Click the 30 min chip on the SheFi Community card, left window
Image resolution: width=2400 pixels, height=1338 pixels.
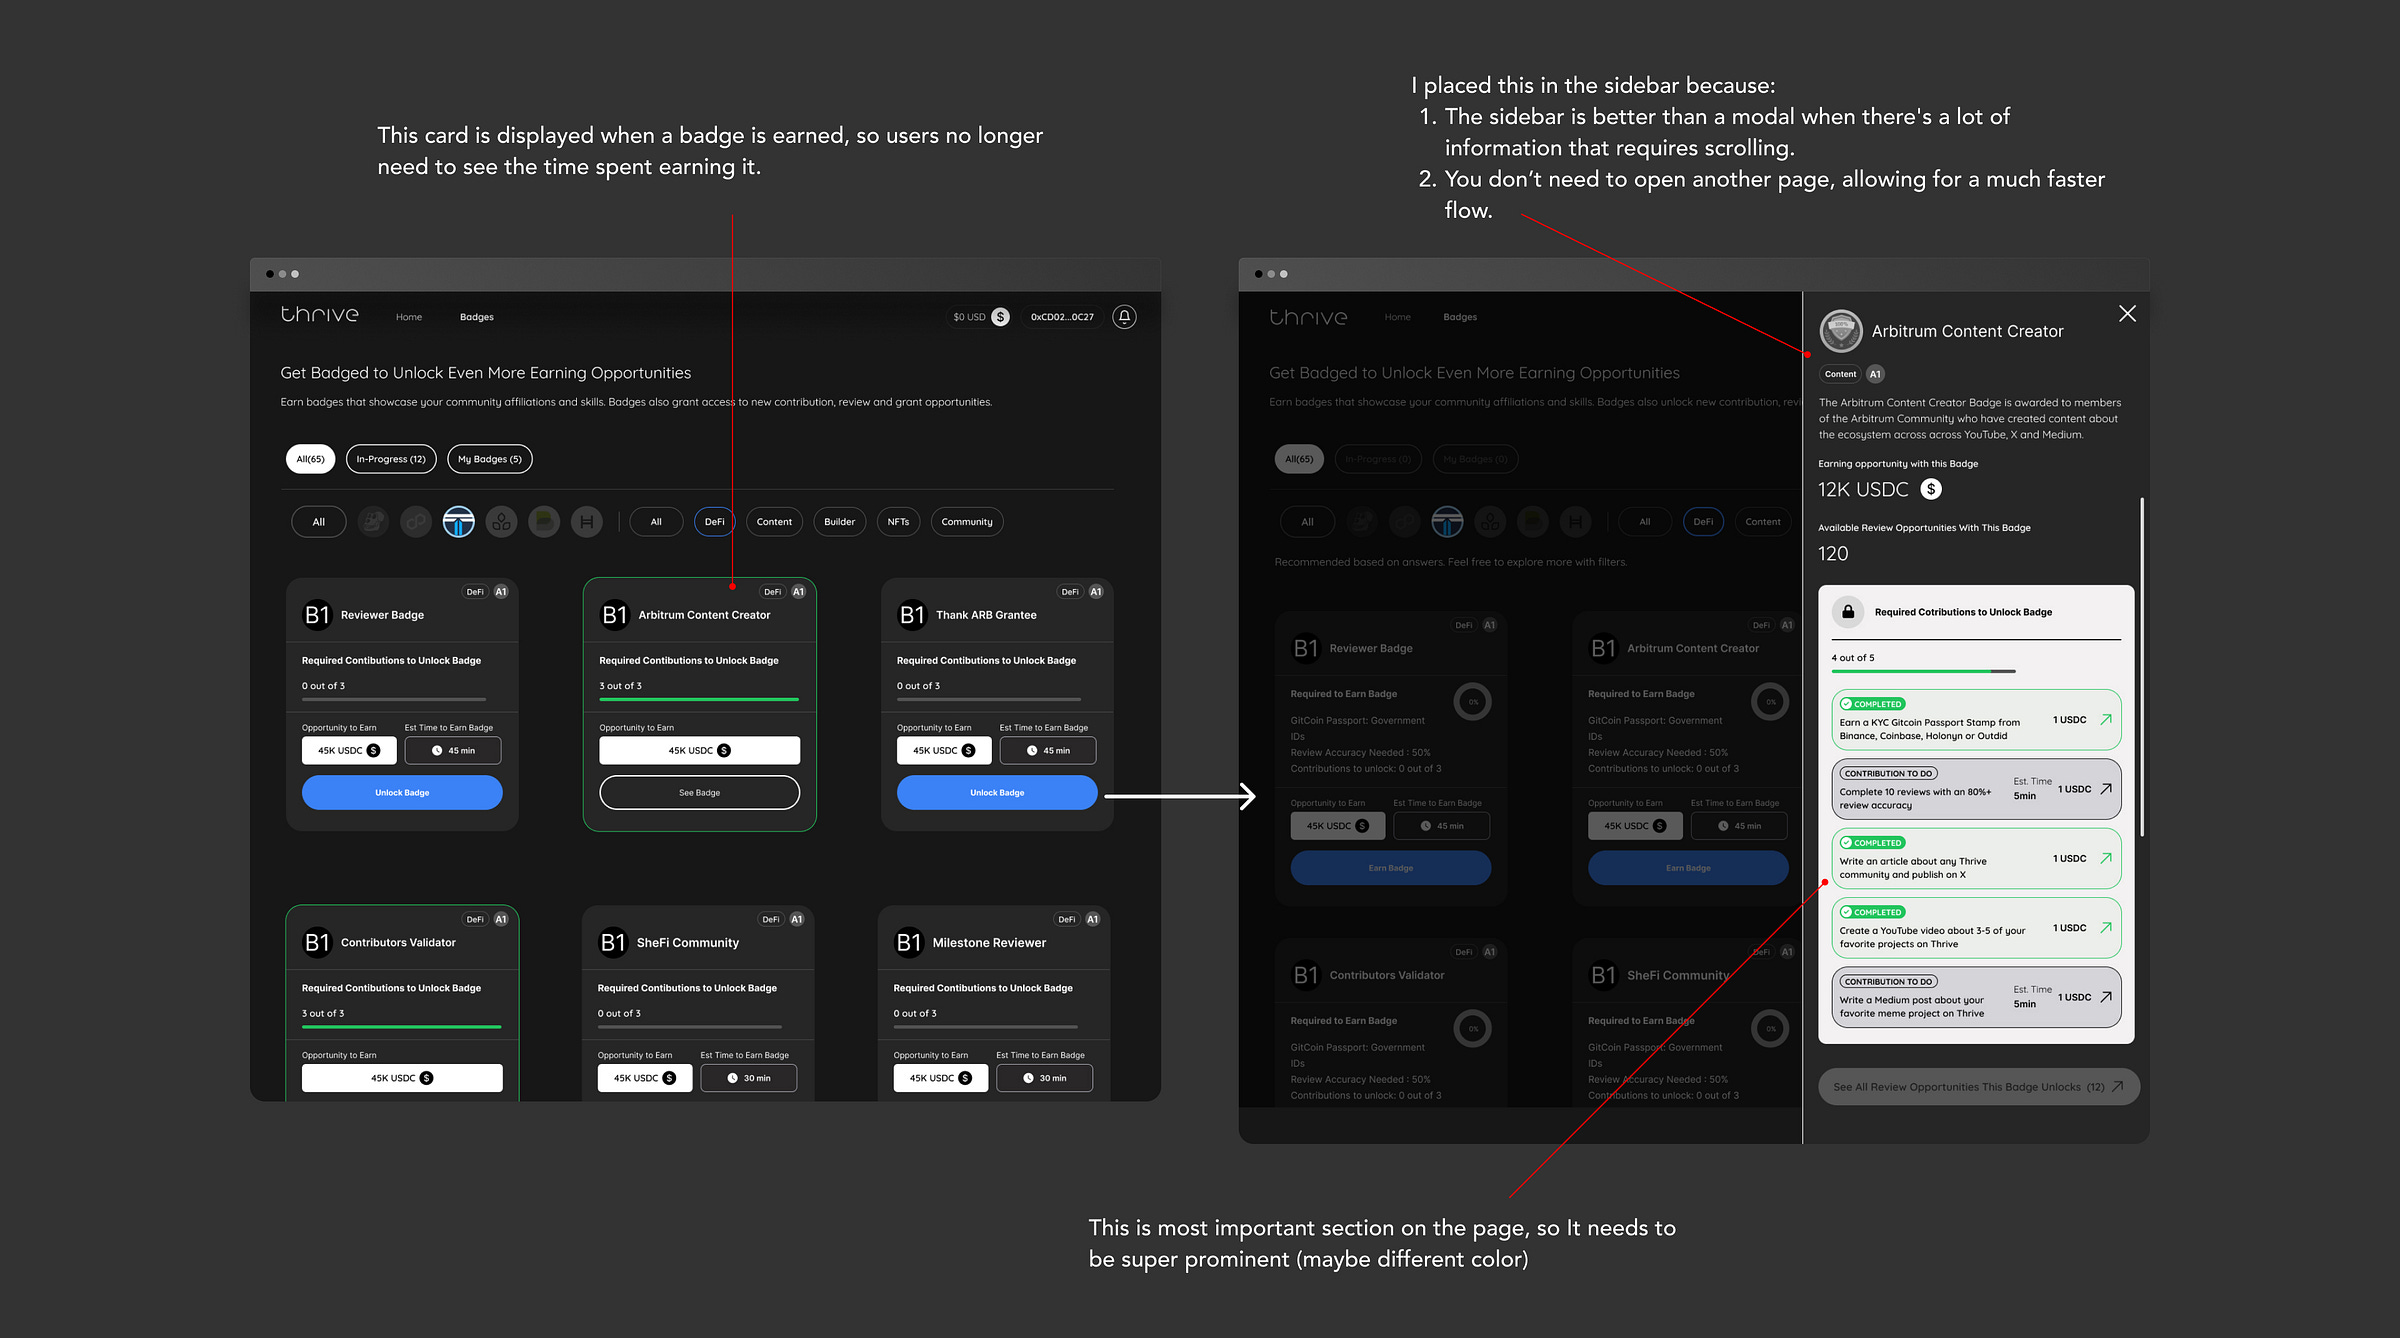tap(749, 1078)
